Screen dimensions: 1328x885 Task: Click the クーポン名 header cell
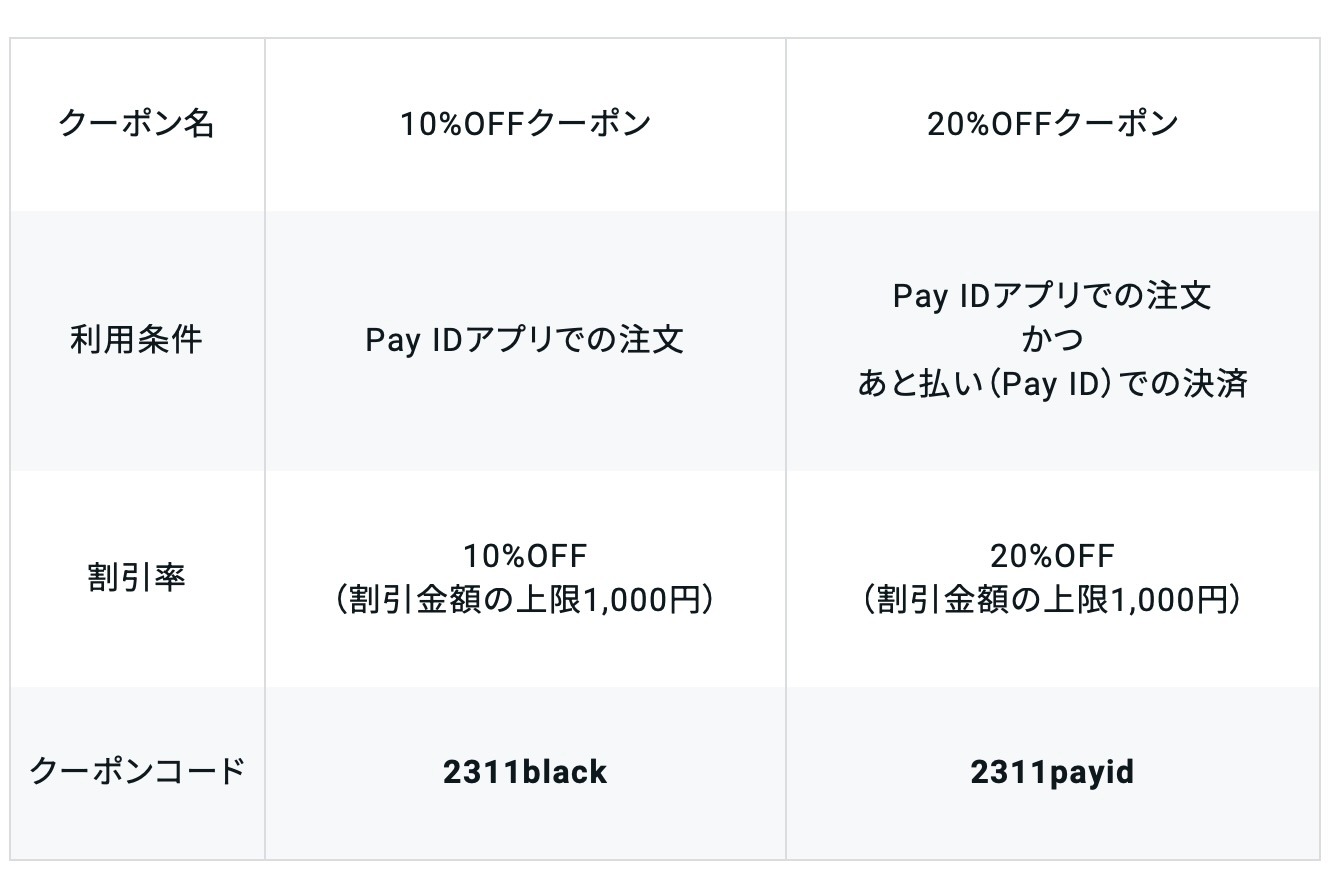point(137,124)
